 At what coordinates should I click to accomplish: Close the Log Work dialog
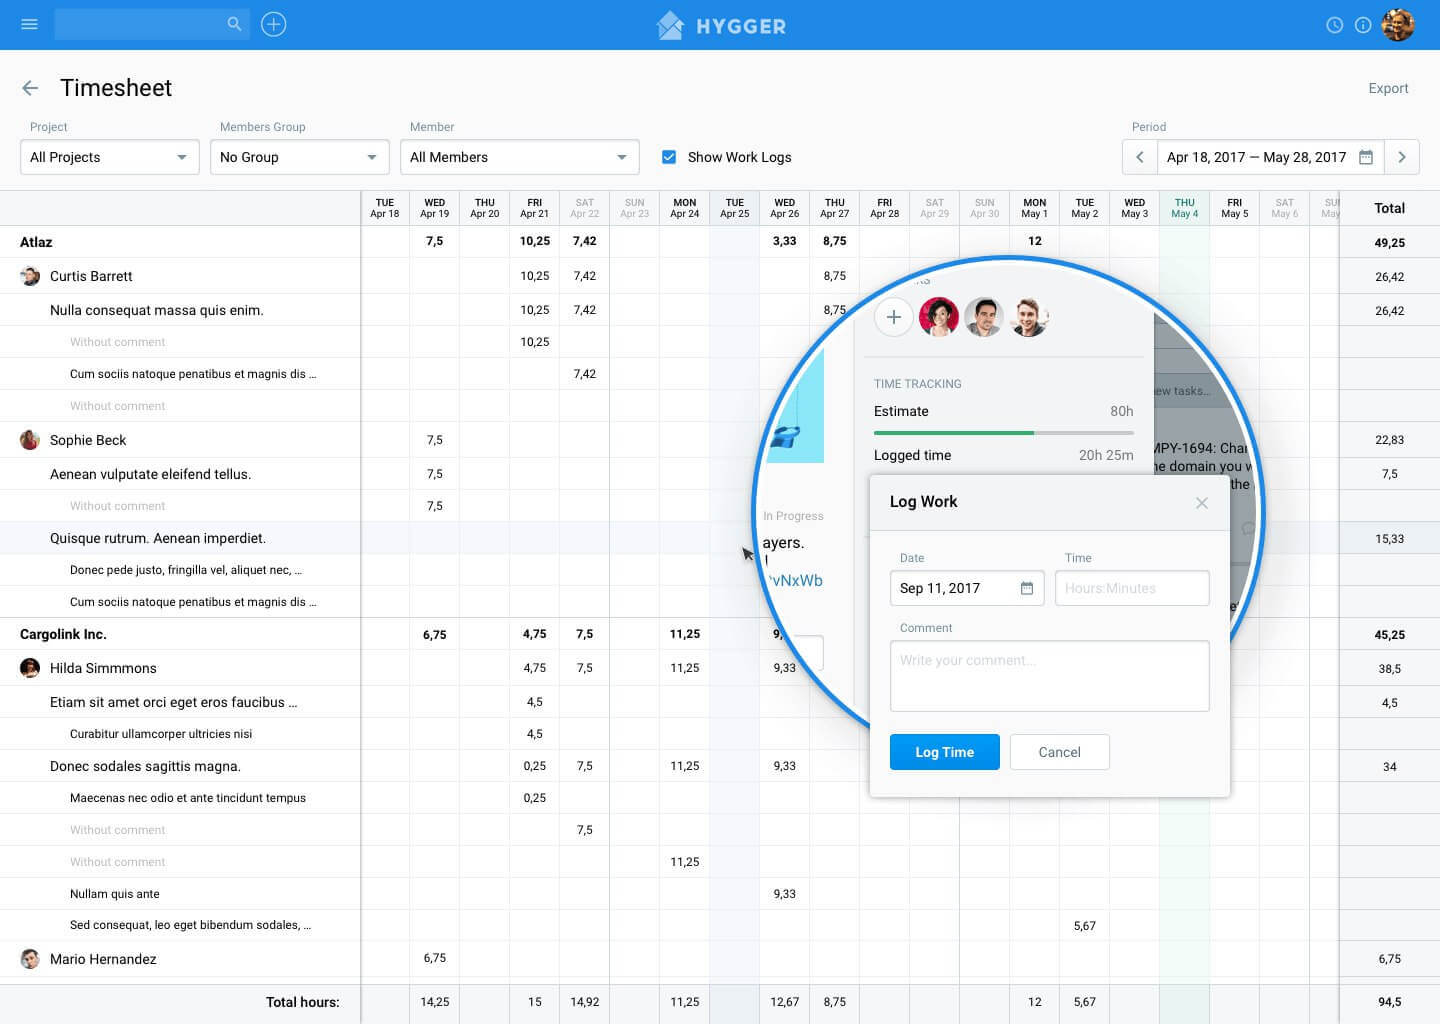click(1202, 503)
